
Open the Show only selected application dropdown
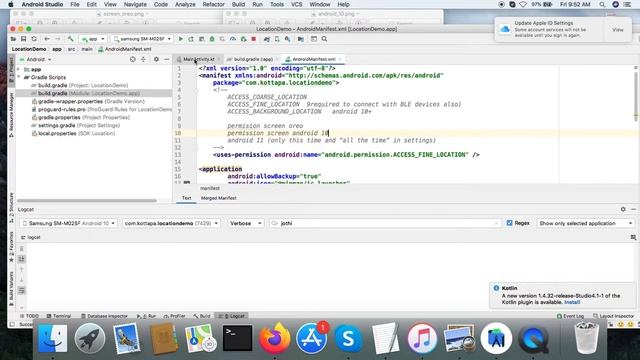585,223
